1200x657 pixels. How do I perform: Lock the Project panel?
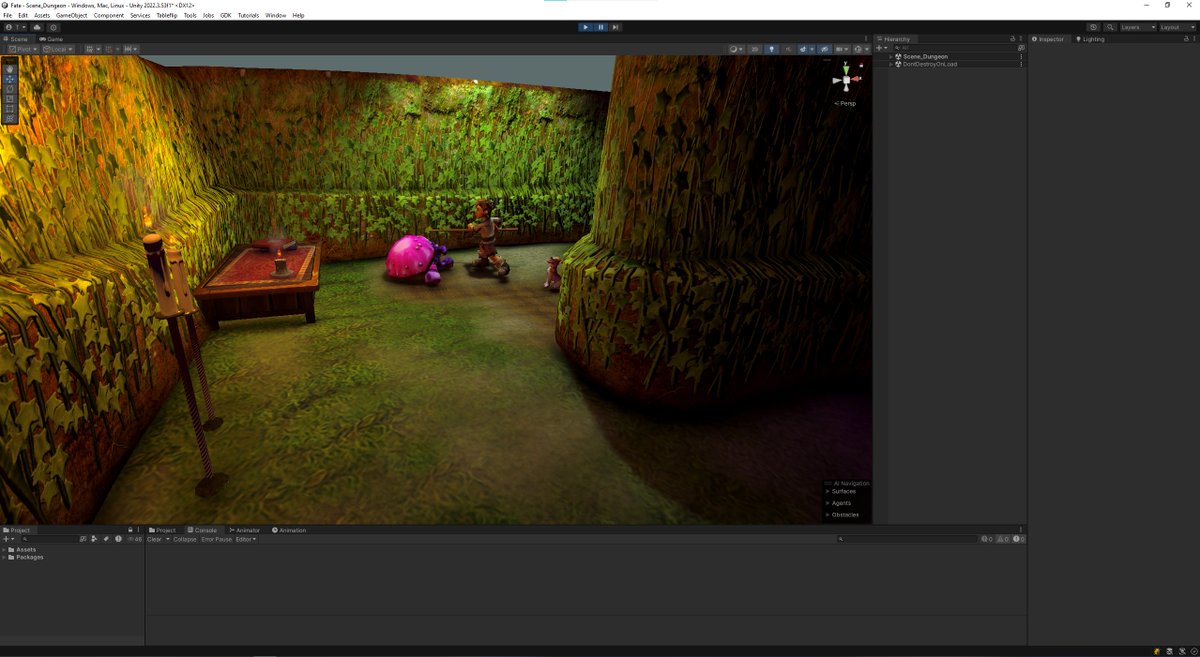click(130, 530)
